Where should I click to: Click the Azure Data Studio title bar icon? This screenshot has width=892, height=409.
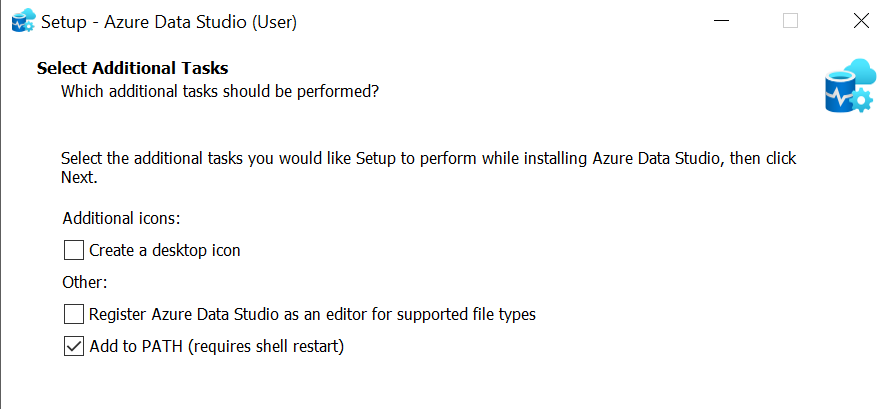coord(22,20)
